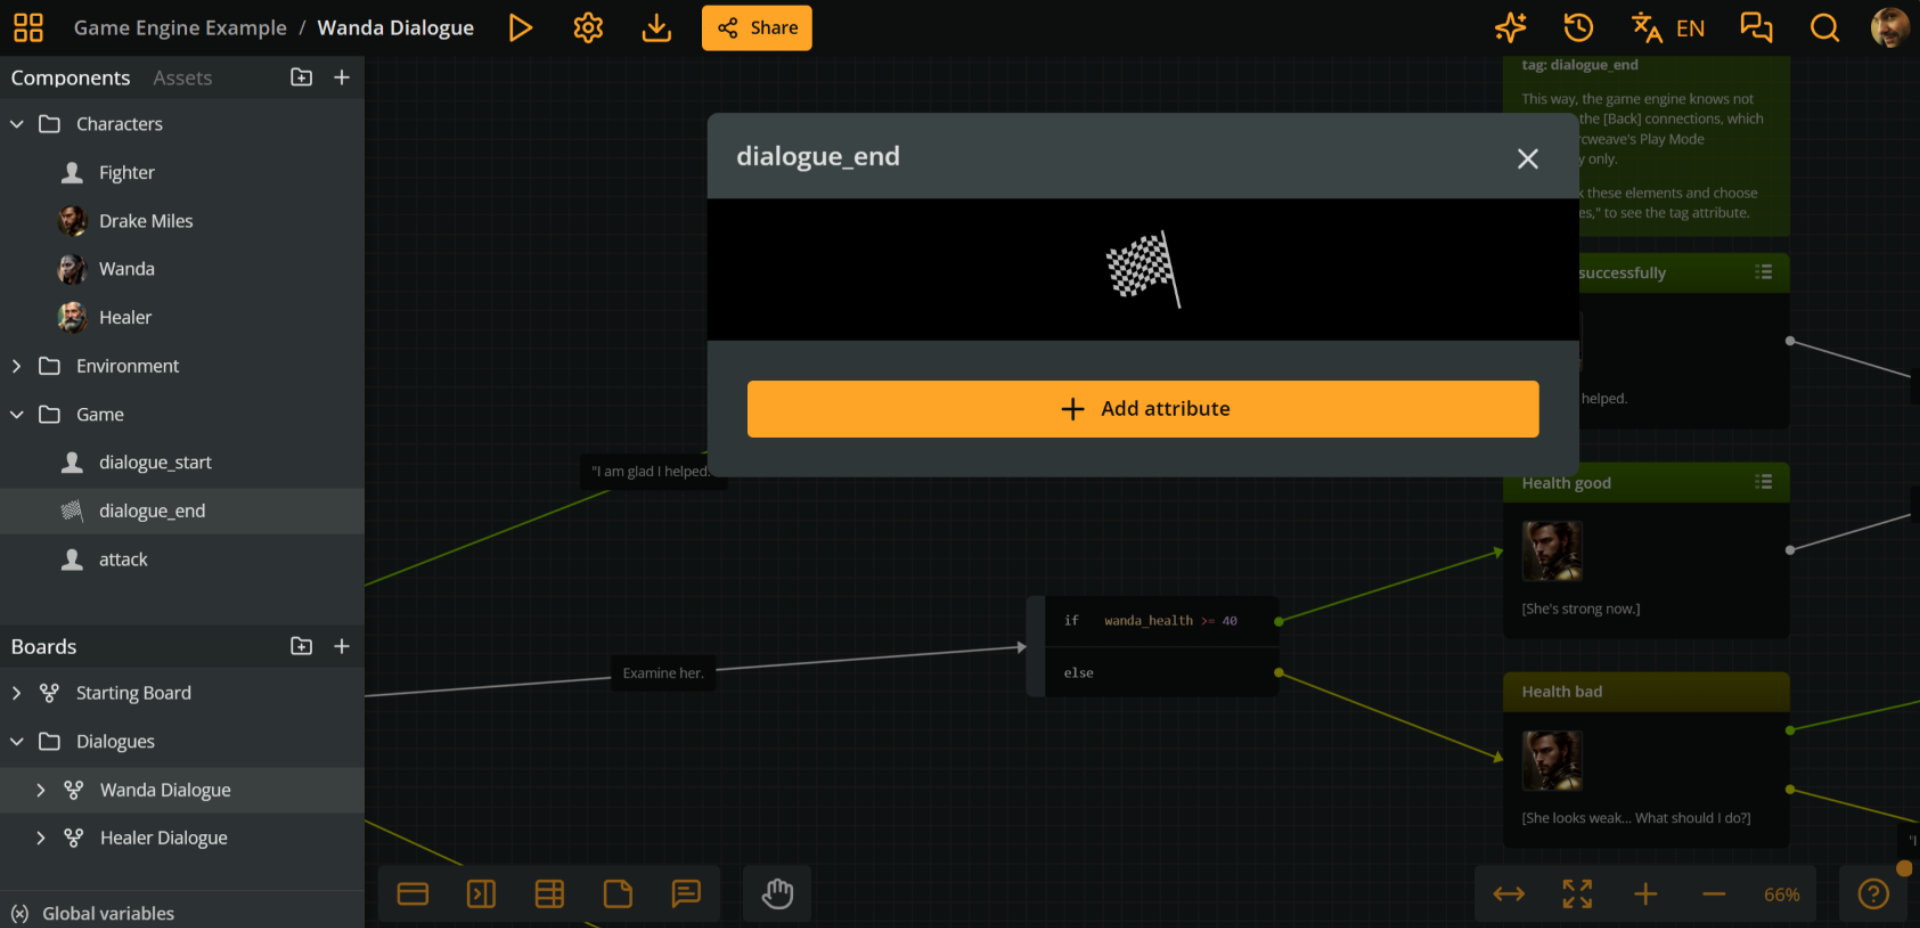Screen dimensions: 1920x928
Task: Add a new element tool
Action: 413,893
